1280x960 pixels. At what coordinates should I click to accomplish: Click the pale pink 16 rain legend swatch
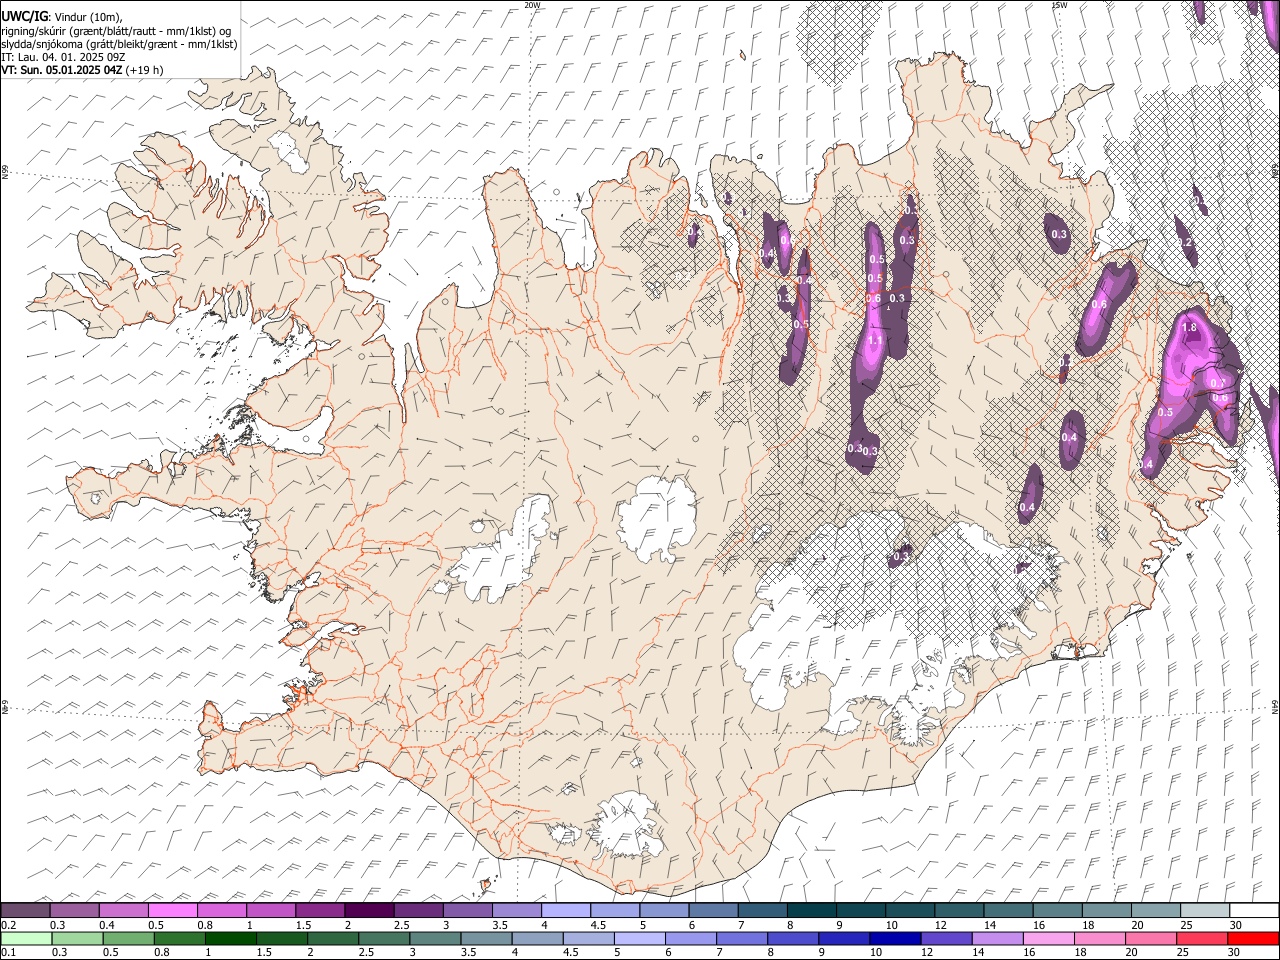(1048, 938)
